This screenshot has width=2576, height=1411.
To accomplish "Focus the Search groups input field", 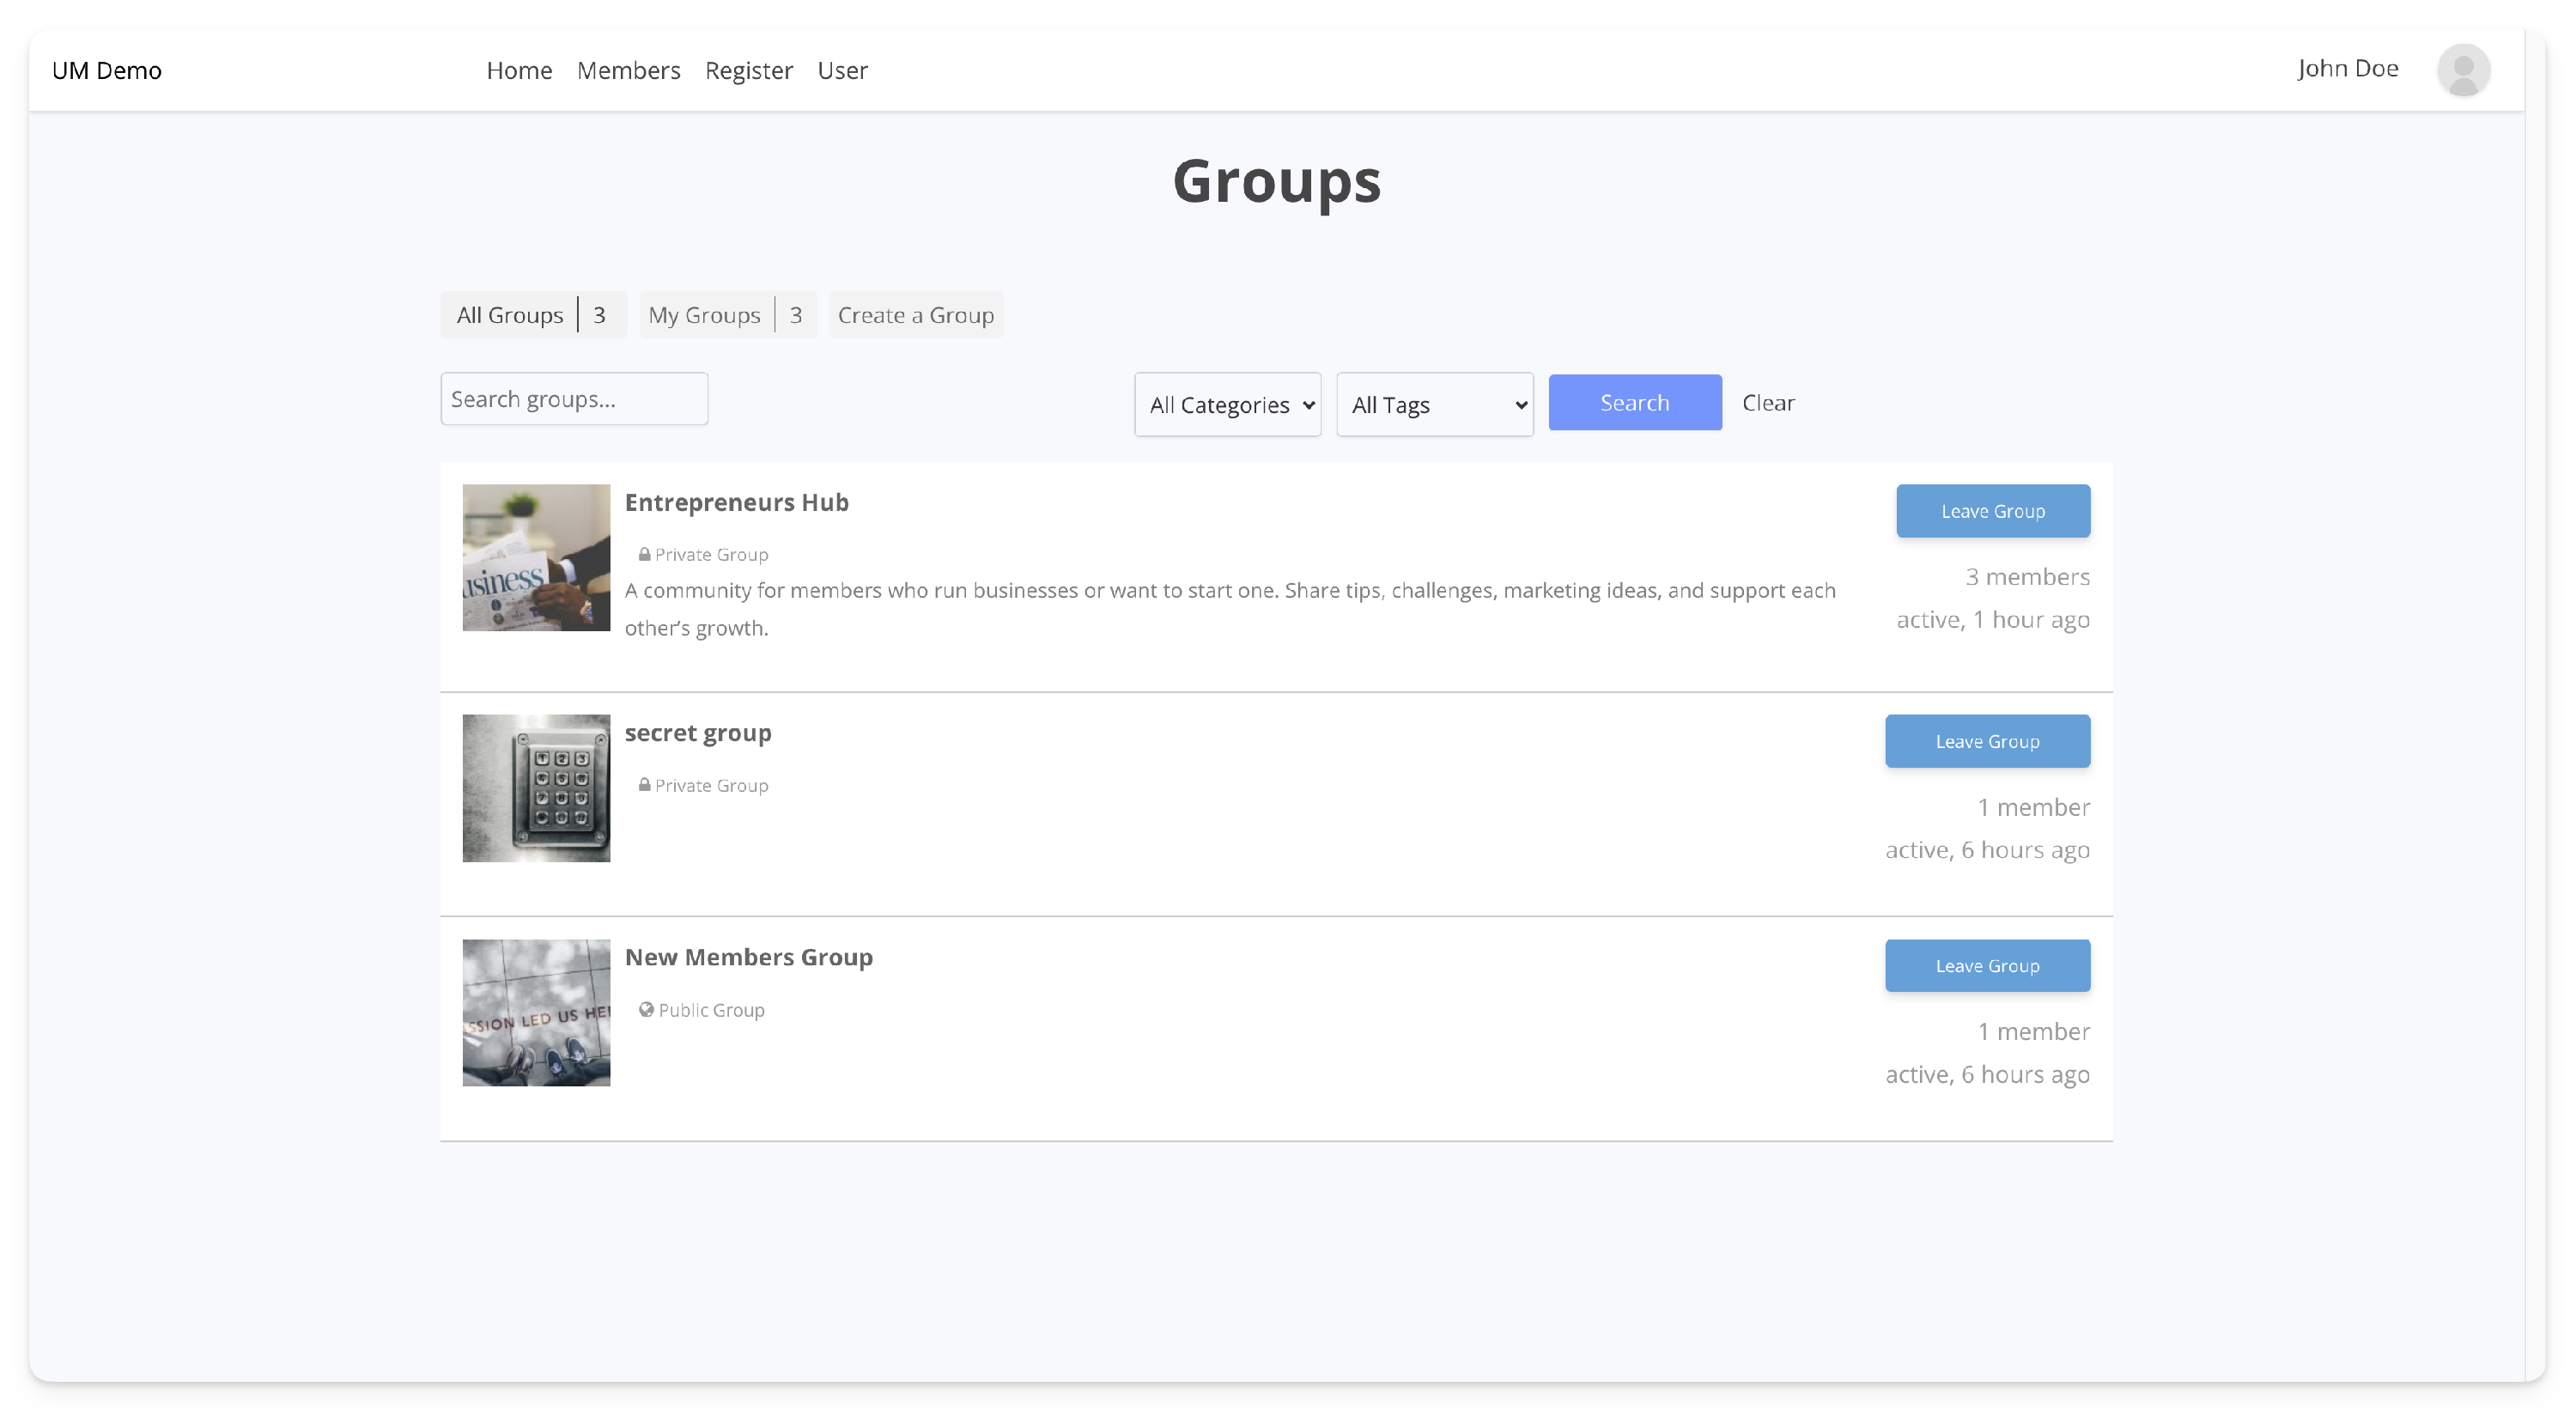I will click(x=574, y=399).
